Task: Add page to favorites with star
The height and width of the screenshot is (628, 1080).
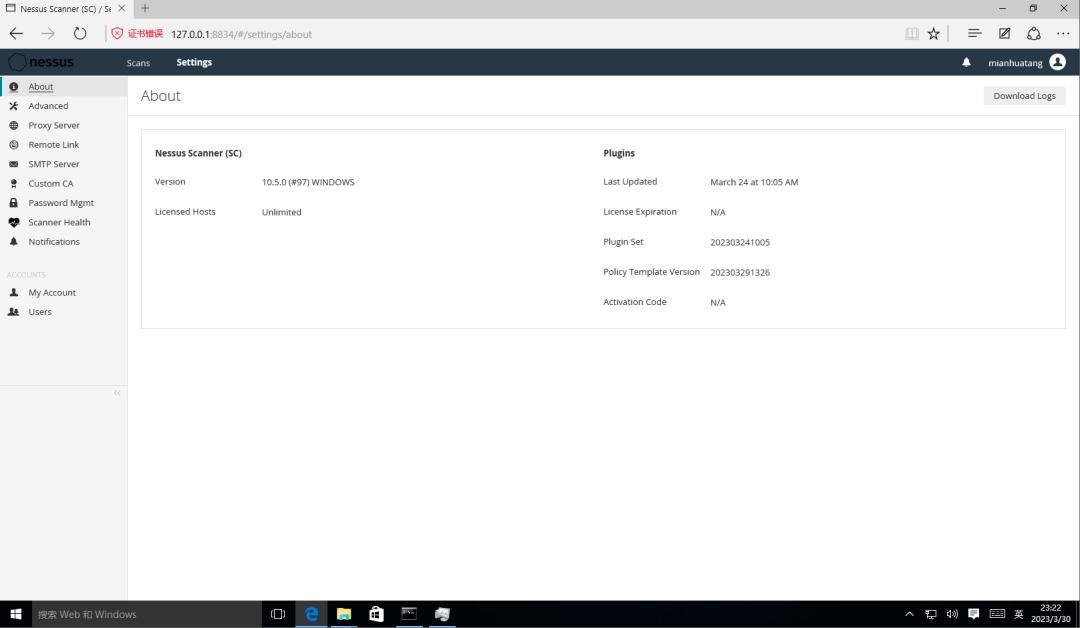Action: [933, 34]
